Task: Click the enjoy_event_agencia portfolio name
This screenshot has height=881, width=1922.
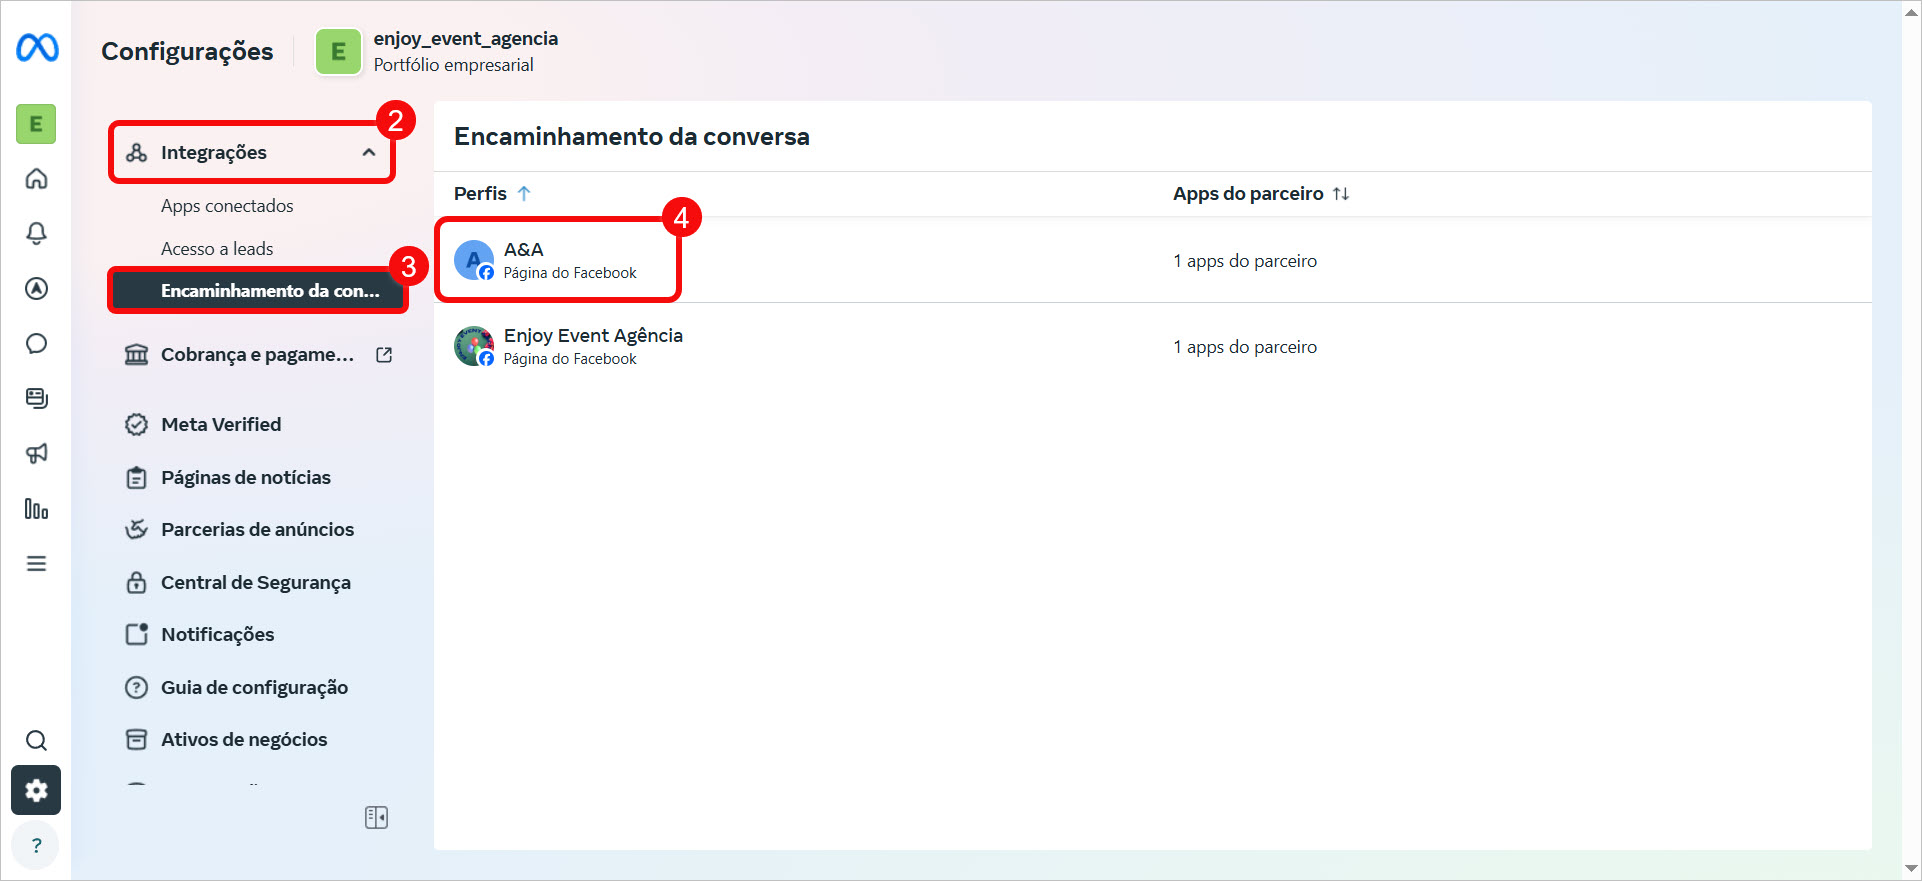Action: pos(466,39)
